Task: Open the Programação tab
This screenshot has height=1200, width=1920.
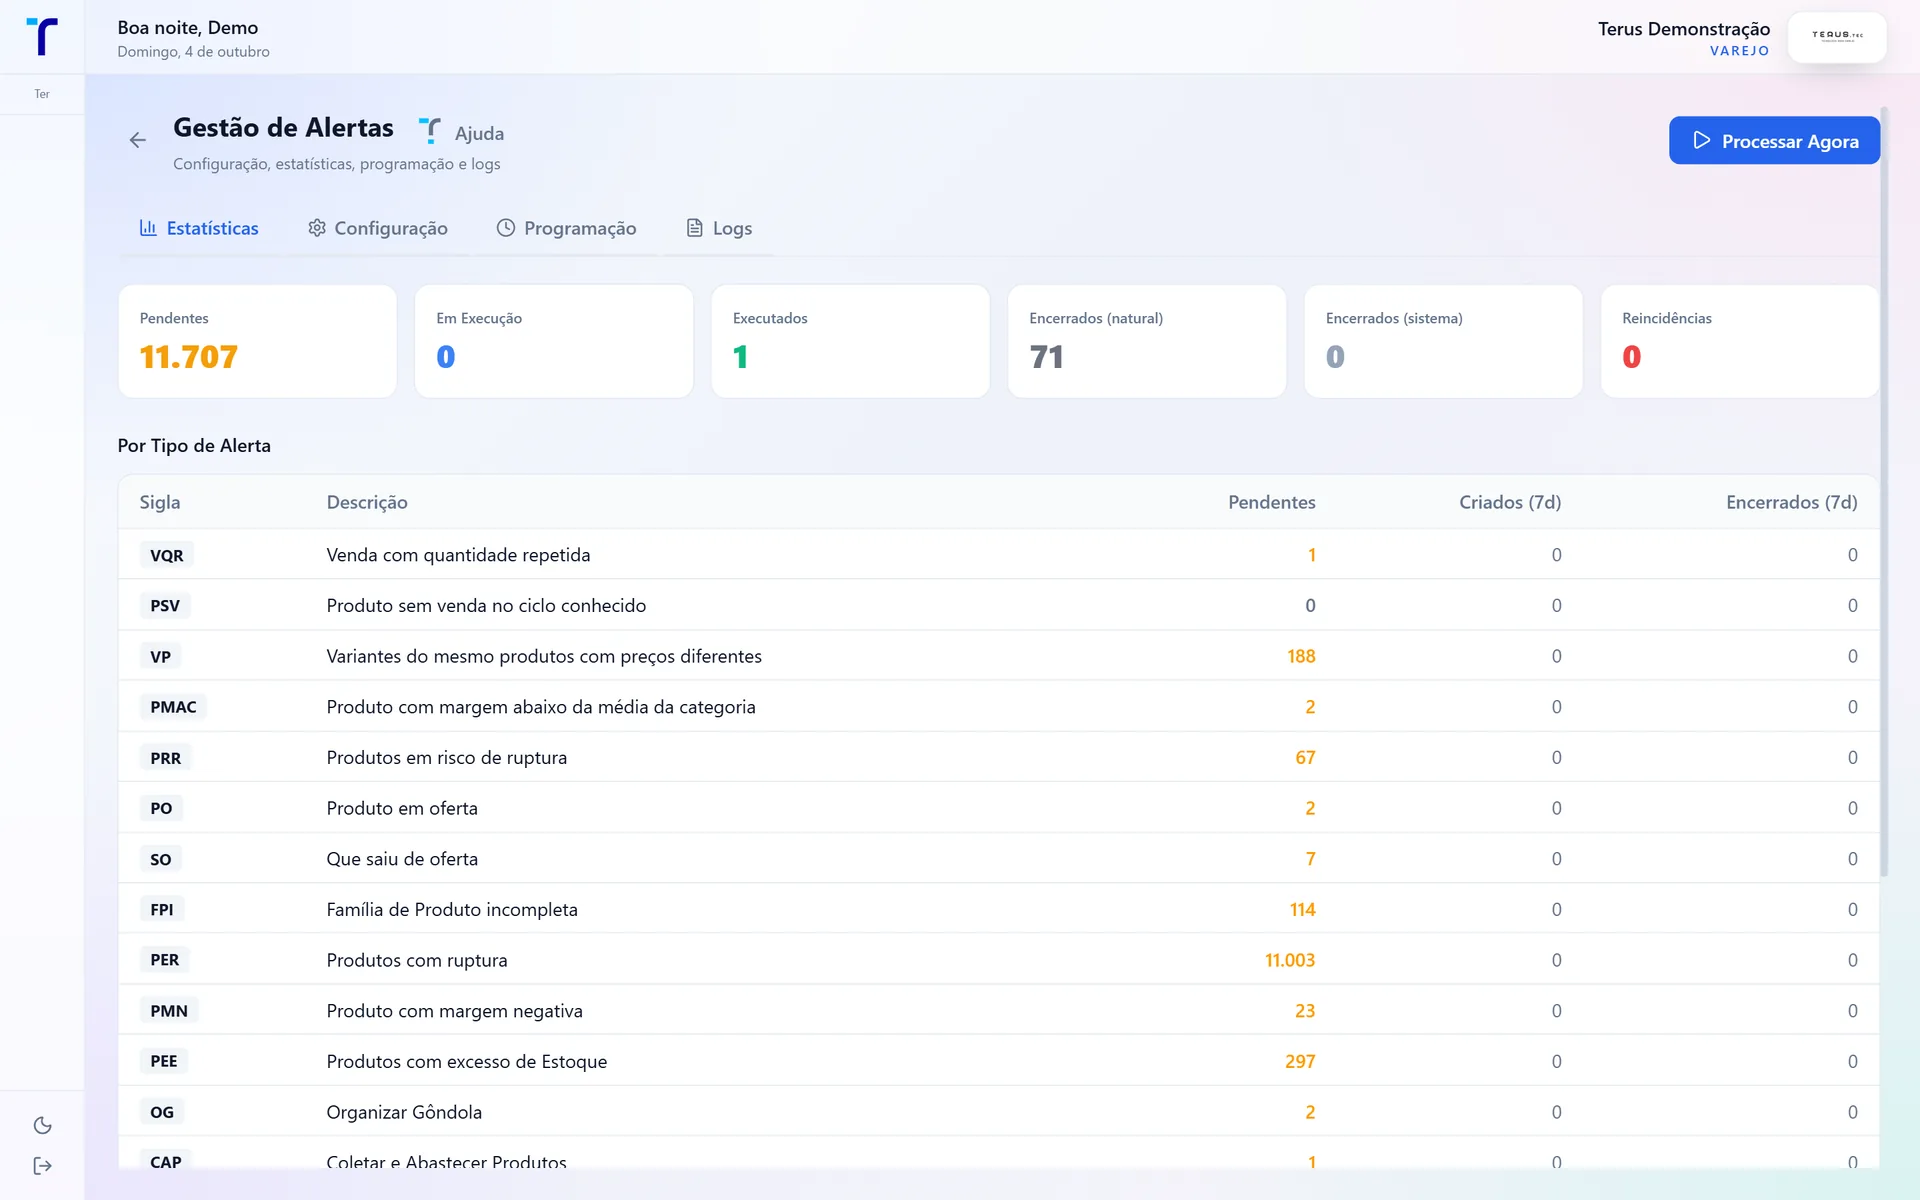Action: (x=567, y=228)
